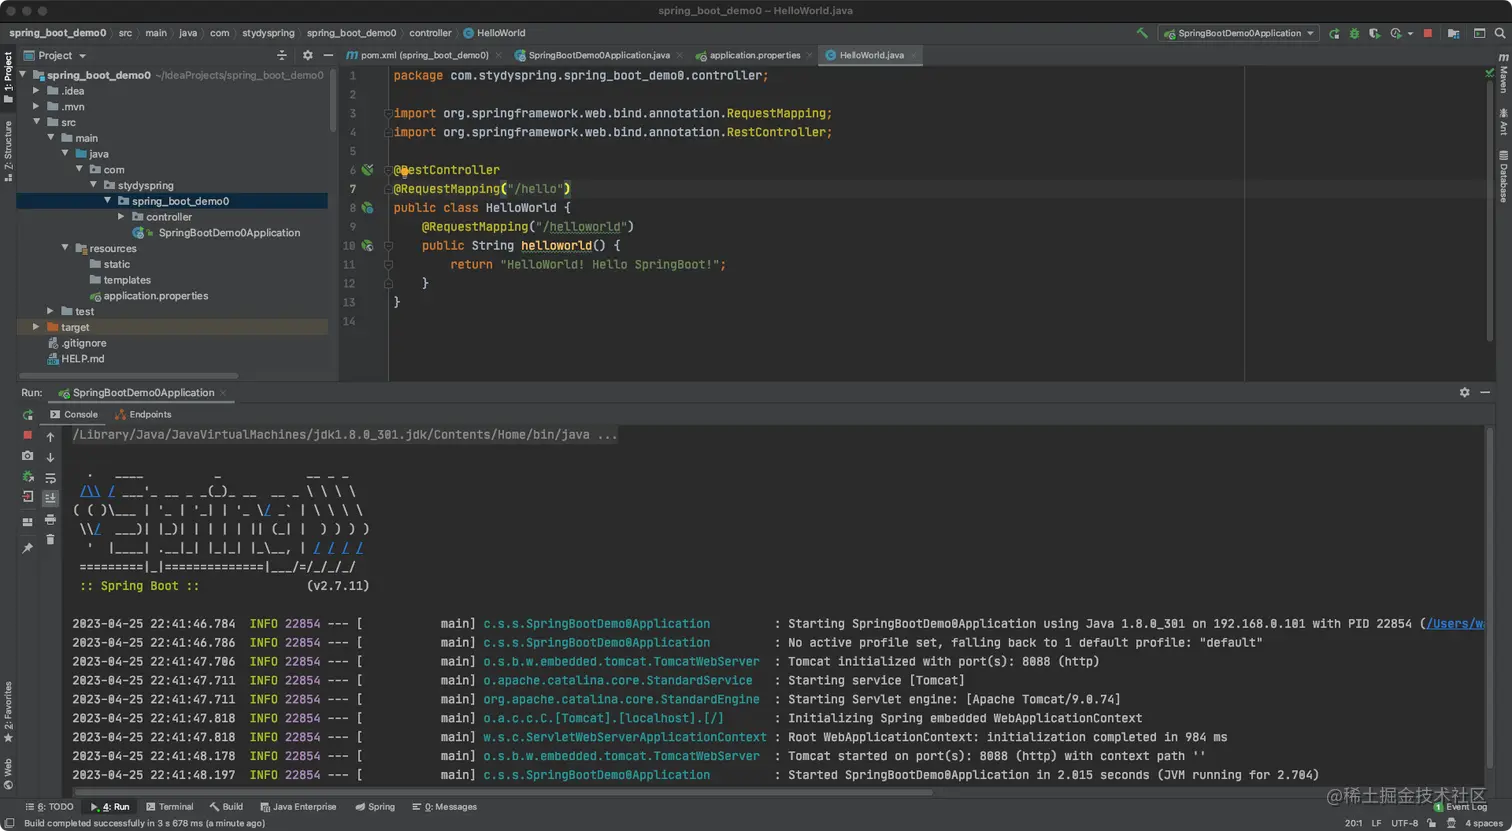Screen dimensions: 1512x831
Task: Hide the Project tool window
Action: [327, 55]
